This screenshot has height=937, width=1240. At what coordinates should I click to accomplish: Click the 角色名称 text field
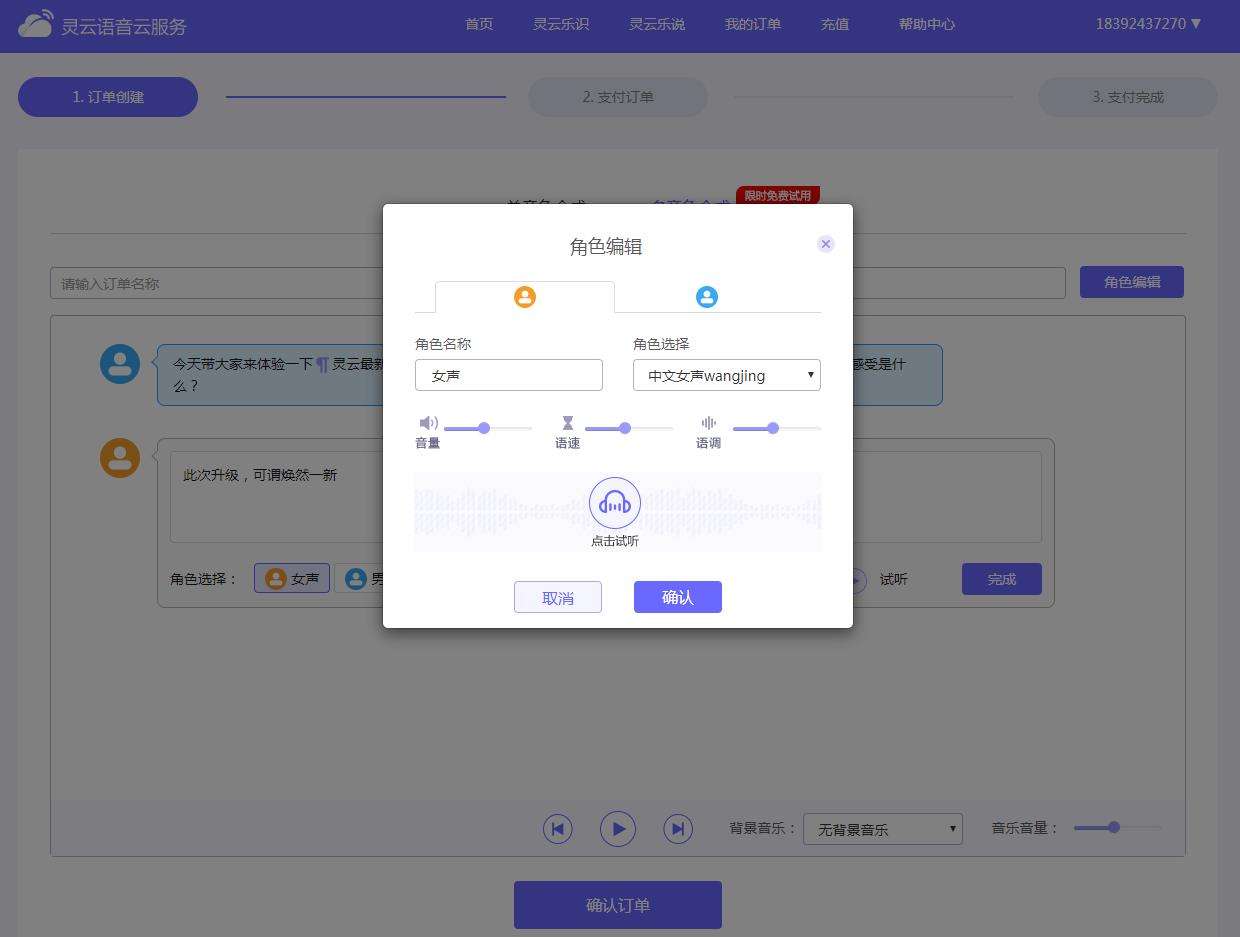coord(509,375)
